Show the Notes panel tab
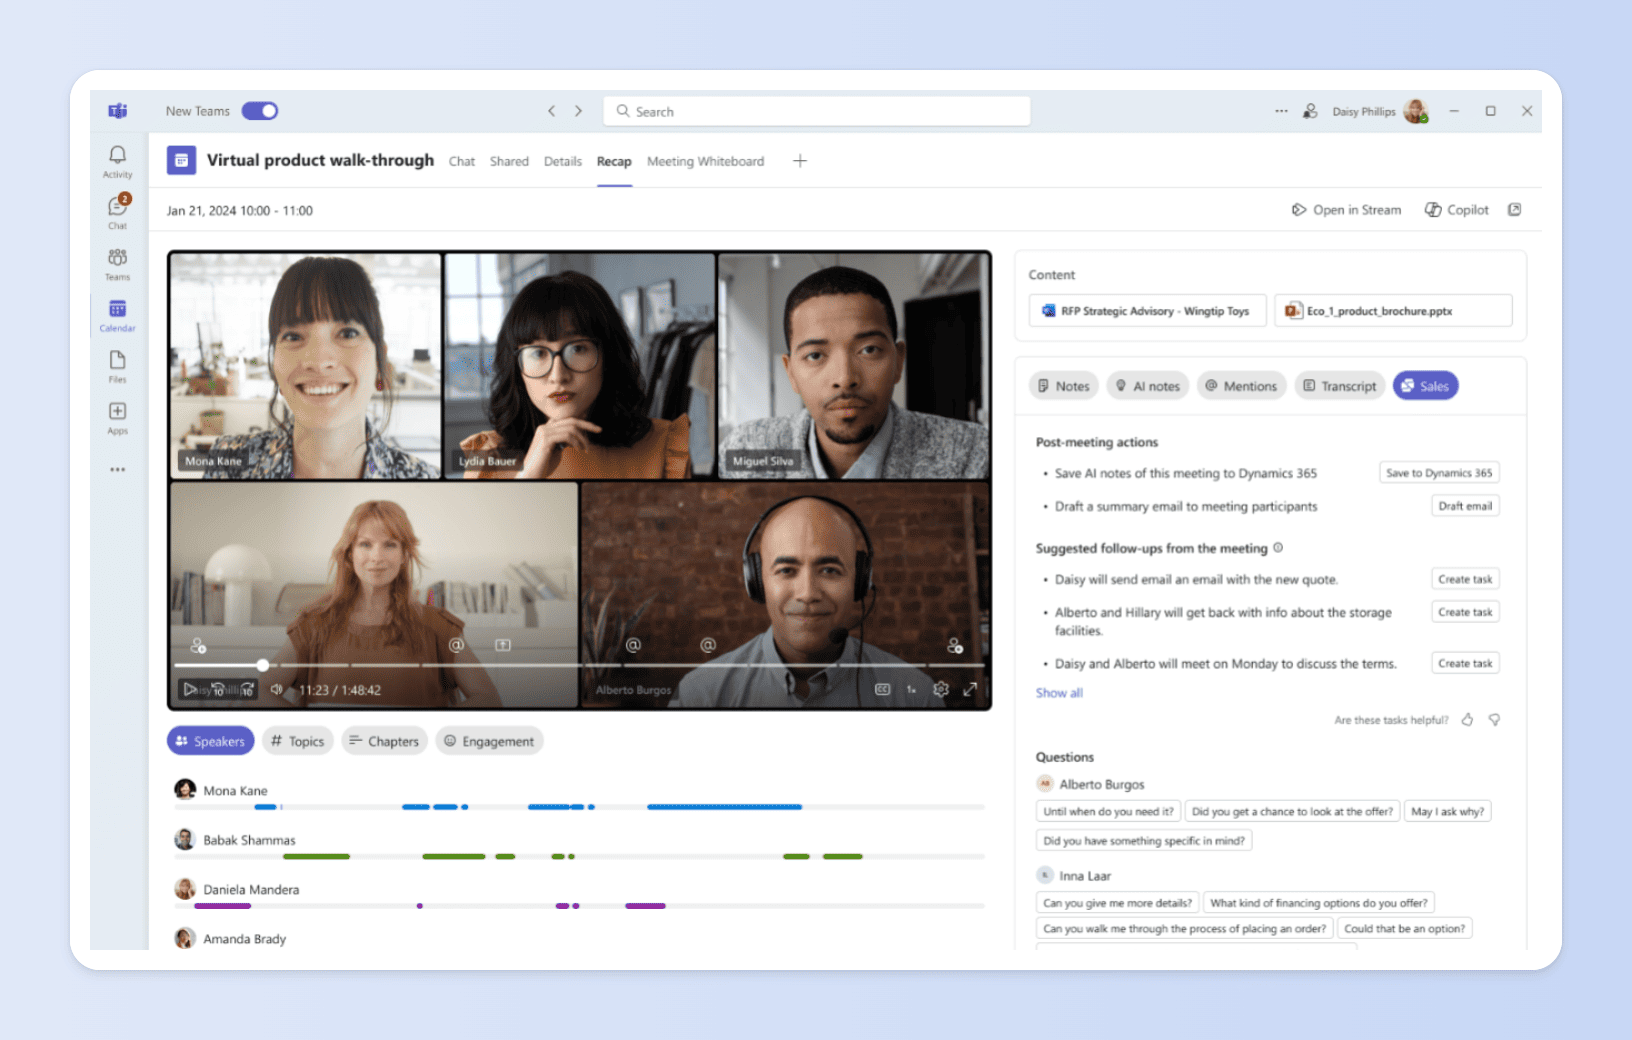Screen dimensions: 1632x1040 pyautogui.click(x=1063, y=386)
